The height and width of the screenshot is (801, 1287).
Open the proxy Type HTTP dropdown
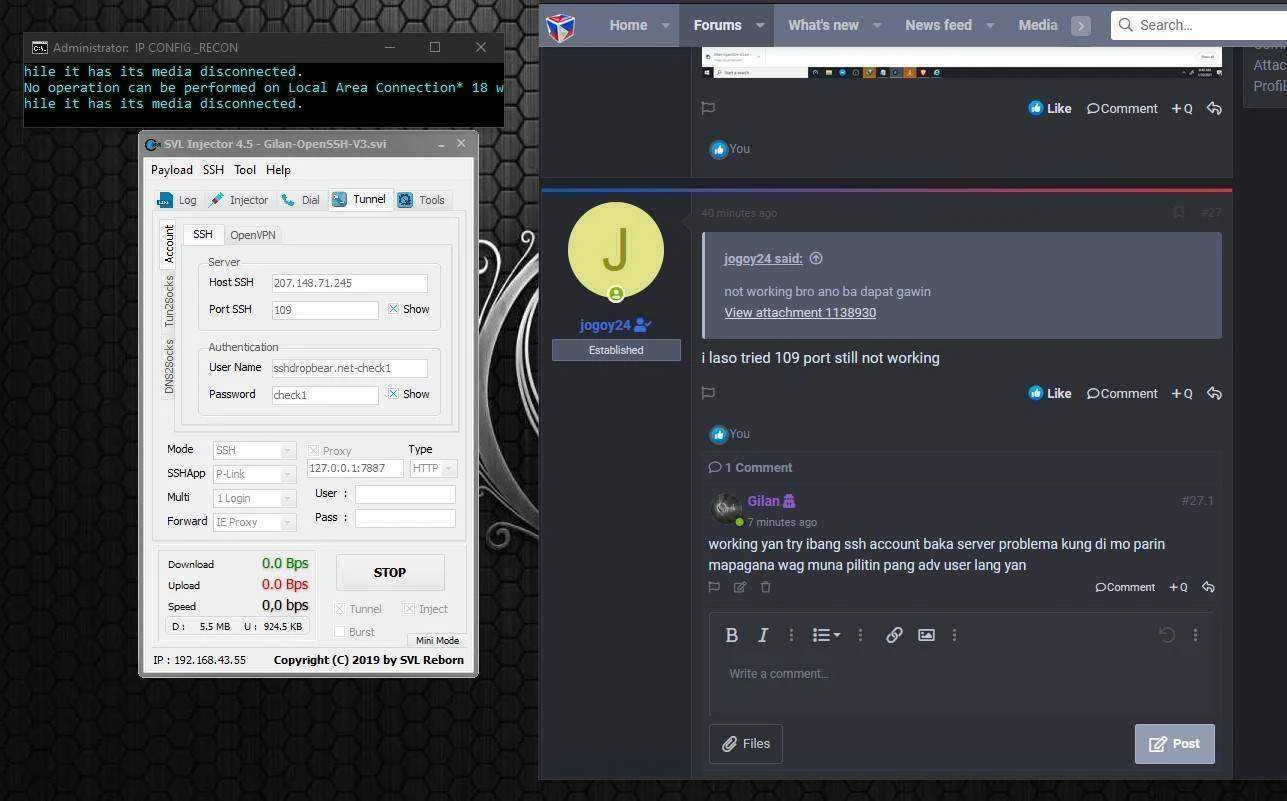433,468
